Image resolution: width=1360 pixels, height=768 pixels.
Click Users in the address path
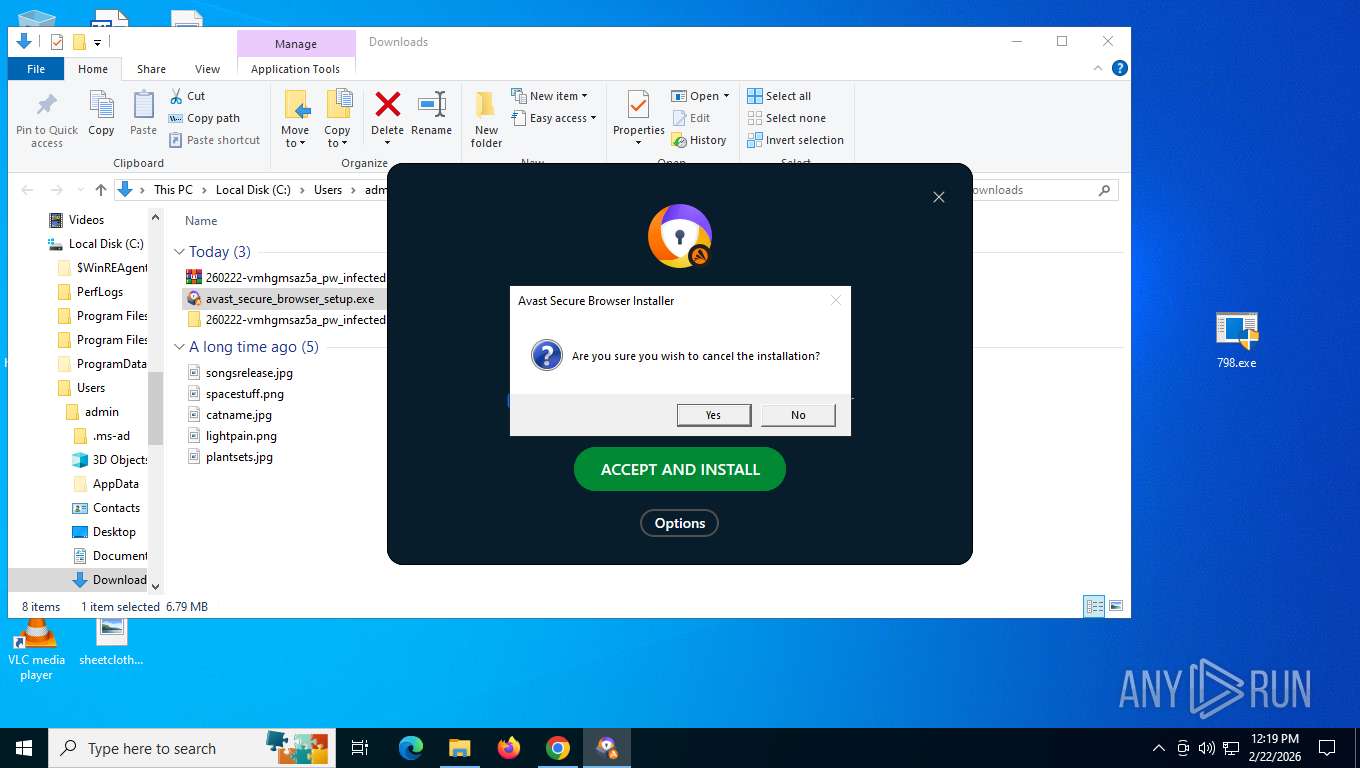point(328,190)
